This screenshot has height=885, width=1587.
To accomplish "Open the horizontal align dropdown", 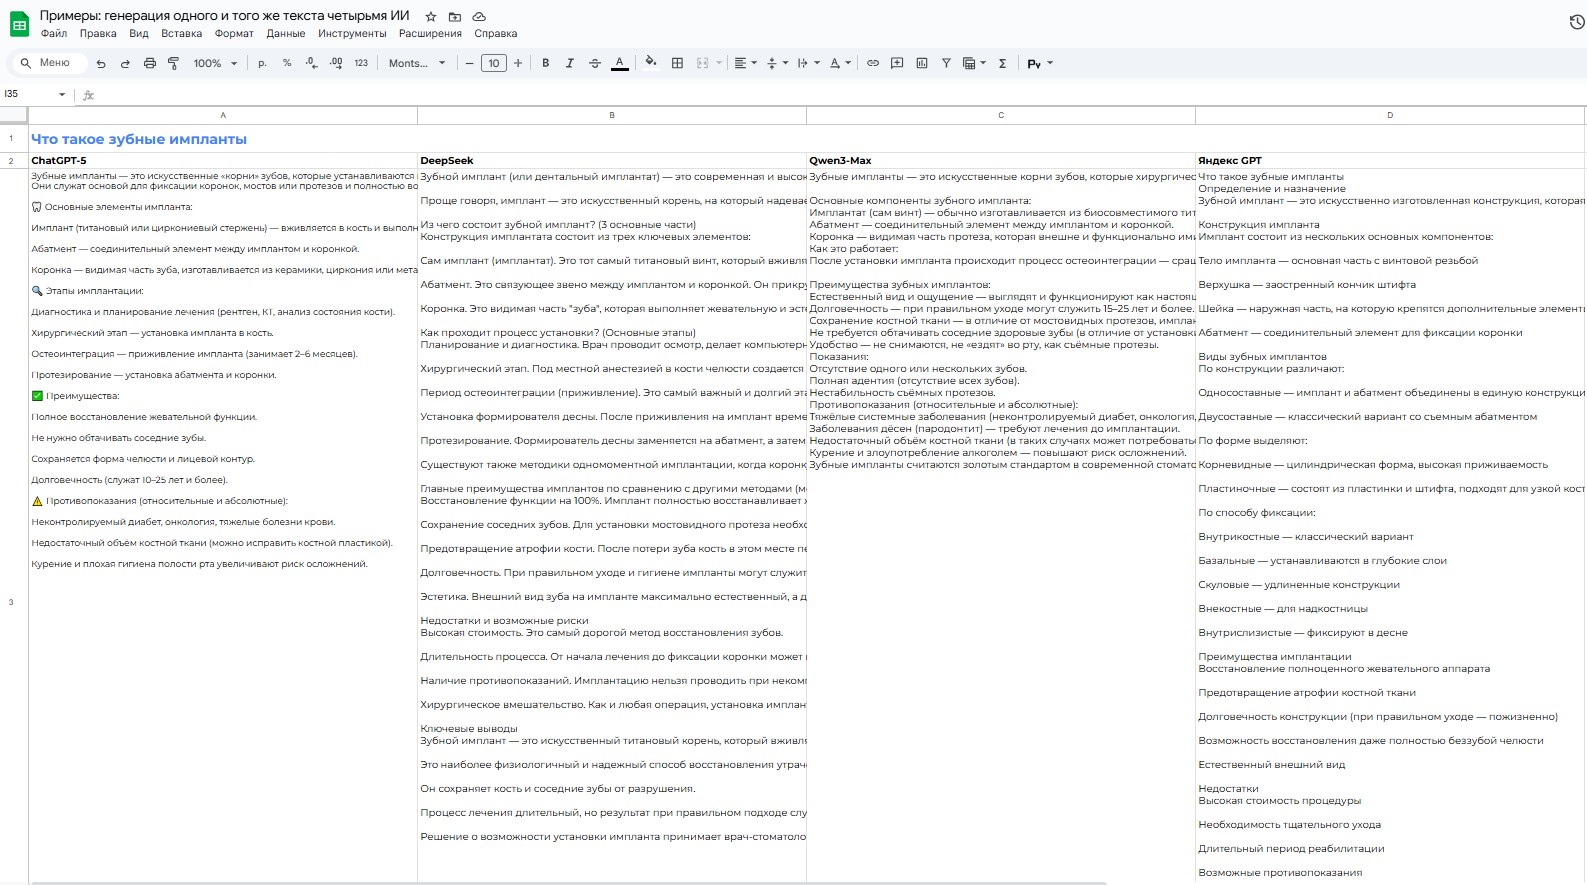I will (x=745, y=63).
